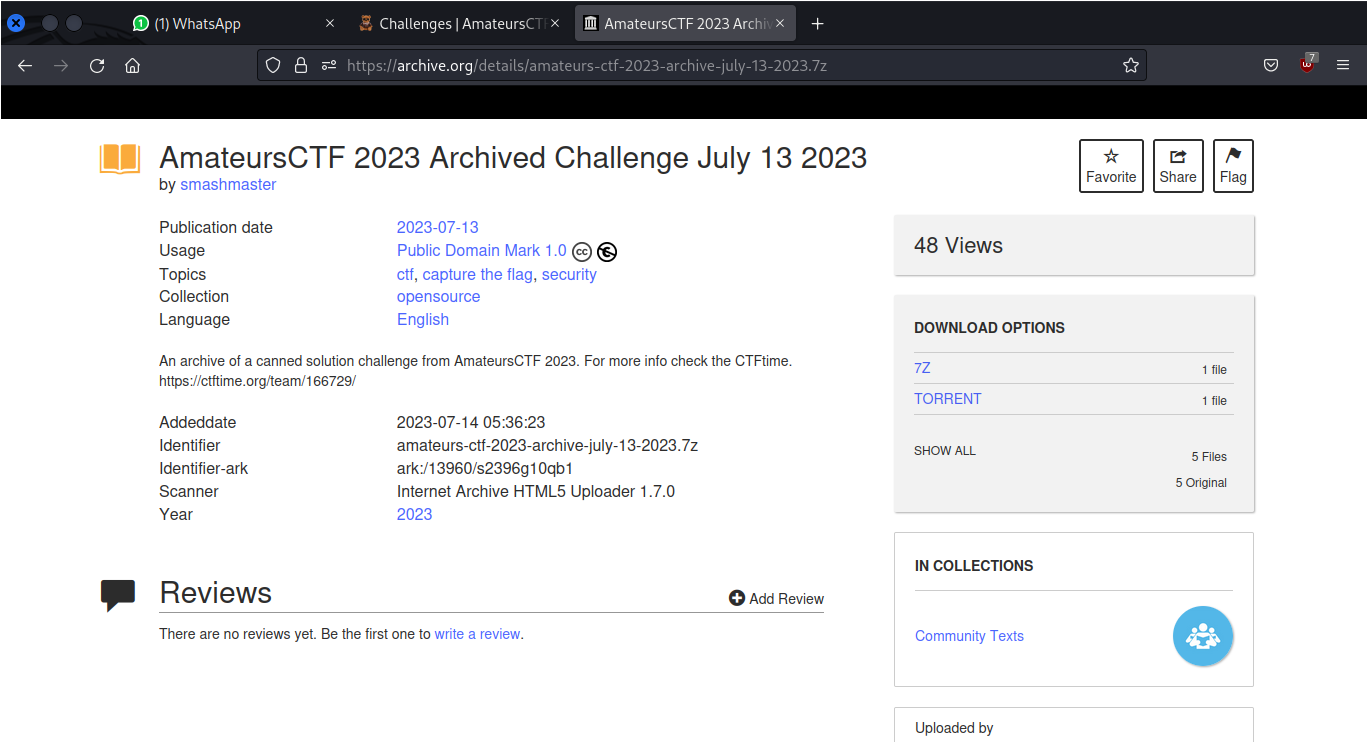Viewport: 1368px width, 743px height.
Task: Open the capture the flag topic link
Action: coord(478,274)
